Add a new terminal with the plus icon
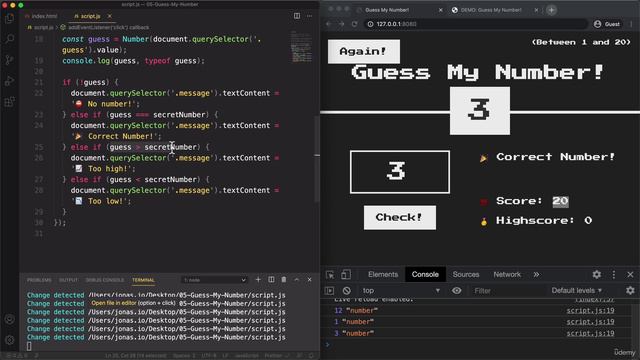The height and width of the screenshot is (360, 640). pos(258,280)
